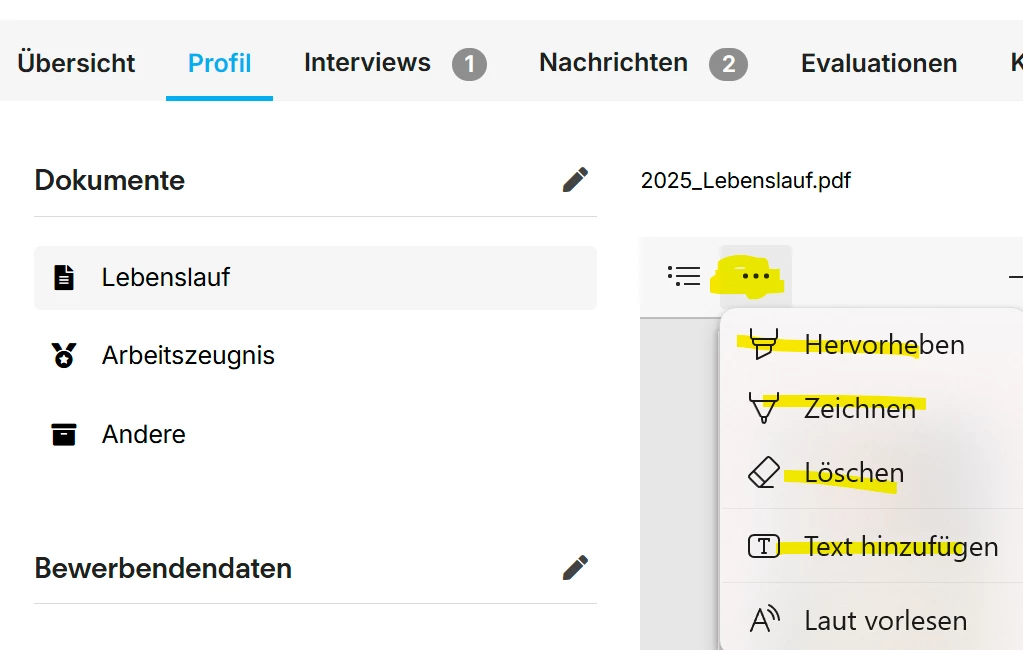Click the Arbeitszeugnis medal icon
The height and width of the screenshot is (650, 1023).
64,355
